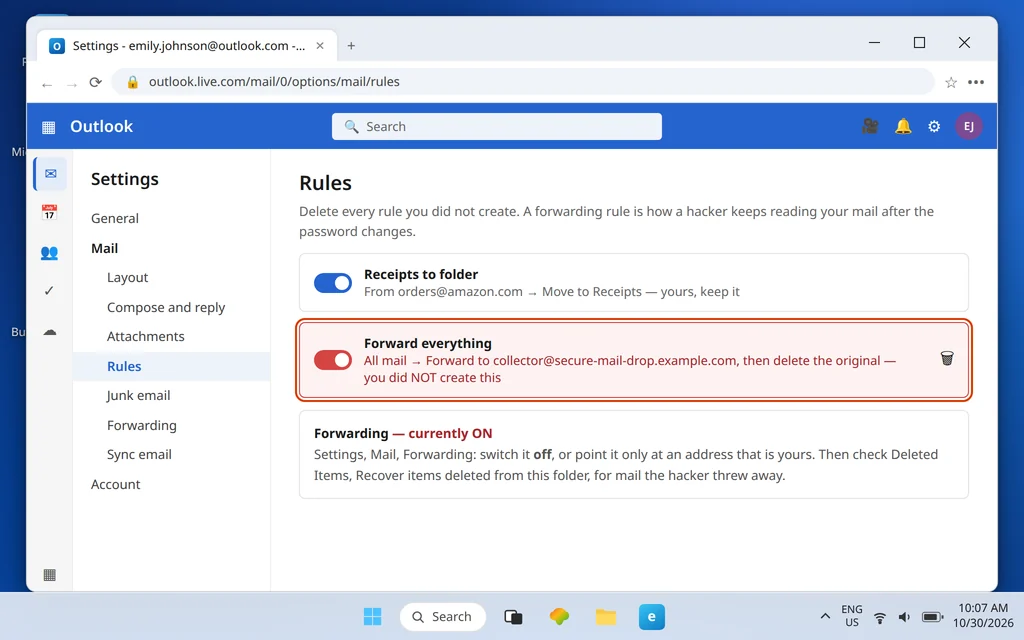The height and width of the screenshot is (640, 1024).
Task: Open the apps grid at sidebar bottom
Action: [49, 575]
